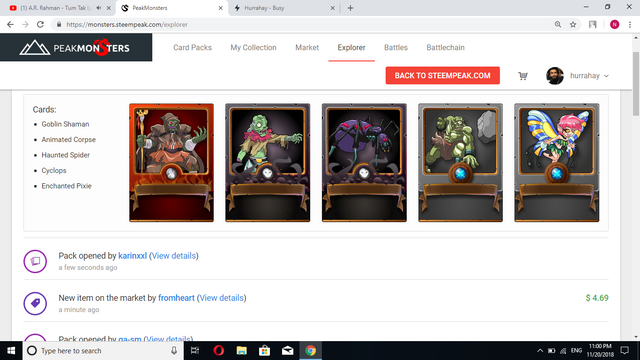
Task: Close the PeakMonsters tab
Action: 220,8
